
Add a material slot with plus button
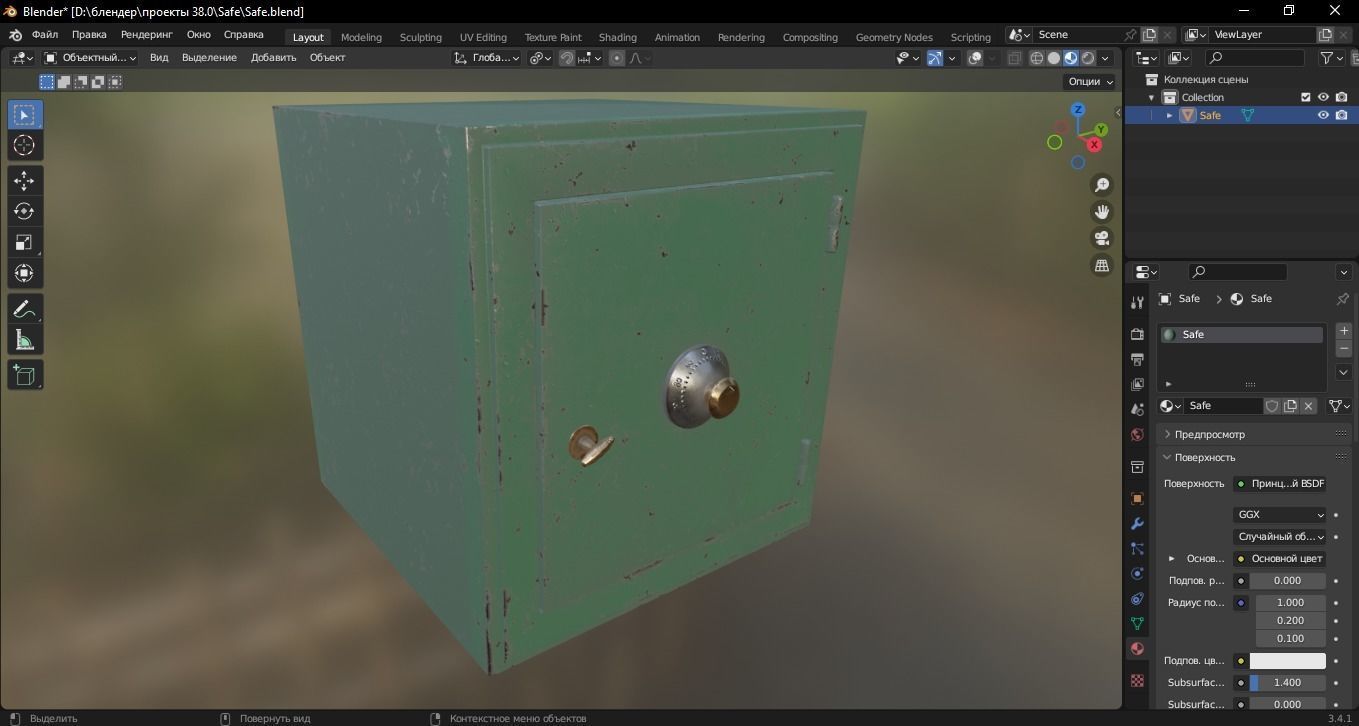pyautogui.click(x=1344, y=330)
